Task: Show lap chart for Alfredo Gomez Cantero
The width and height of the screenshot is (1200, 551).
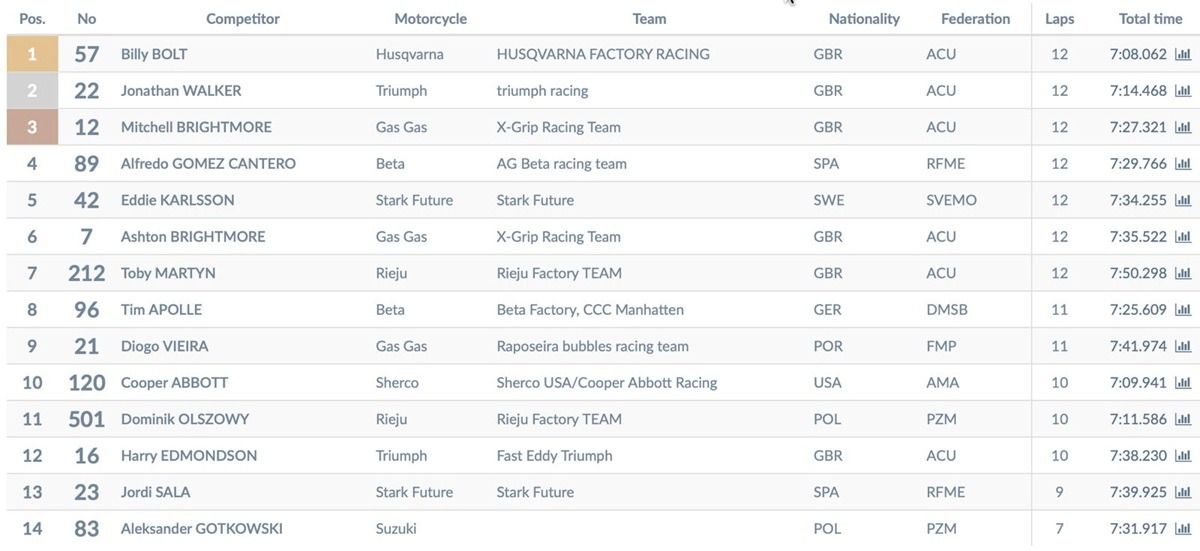Action: point(1183,164)
